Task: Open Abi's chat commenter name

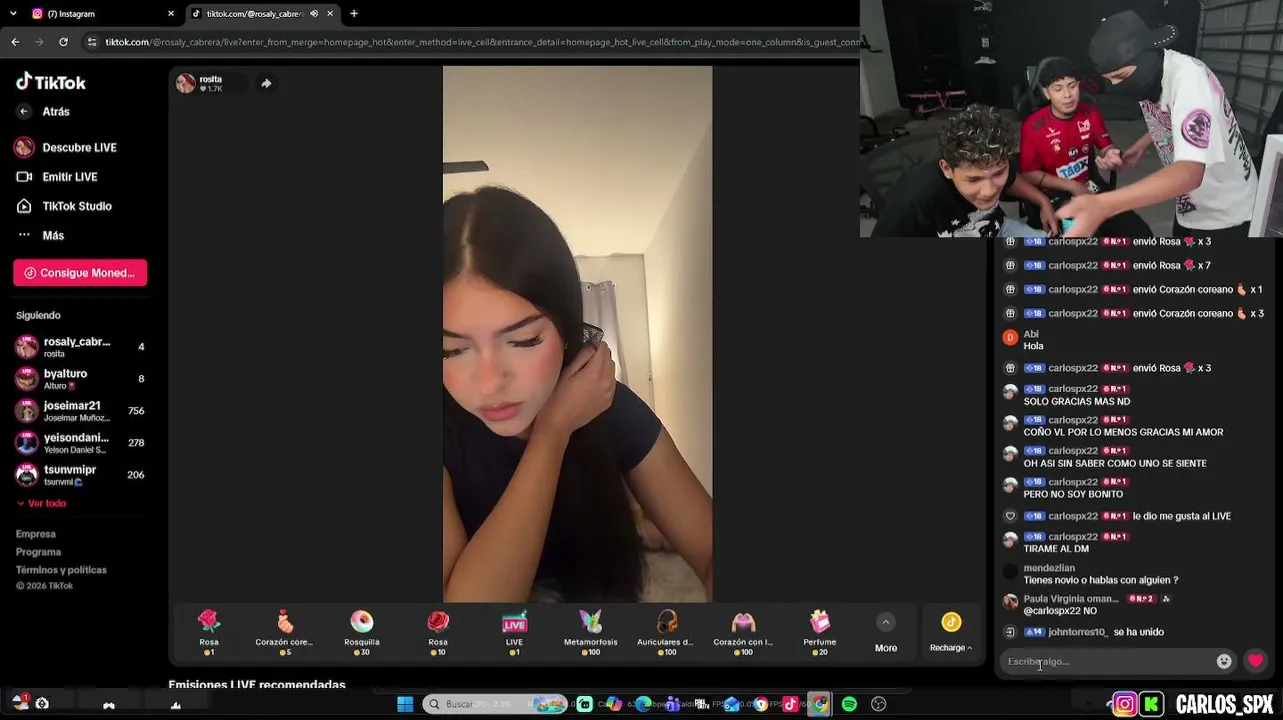Action: click(x=1031, y=334)
